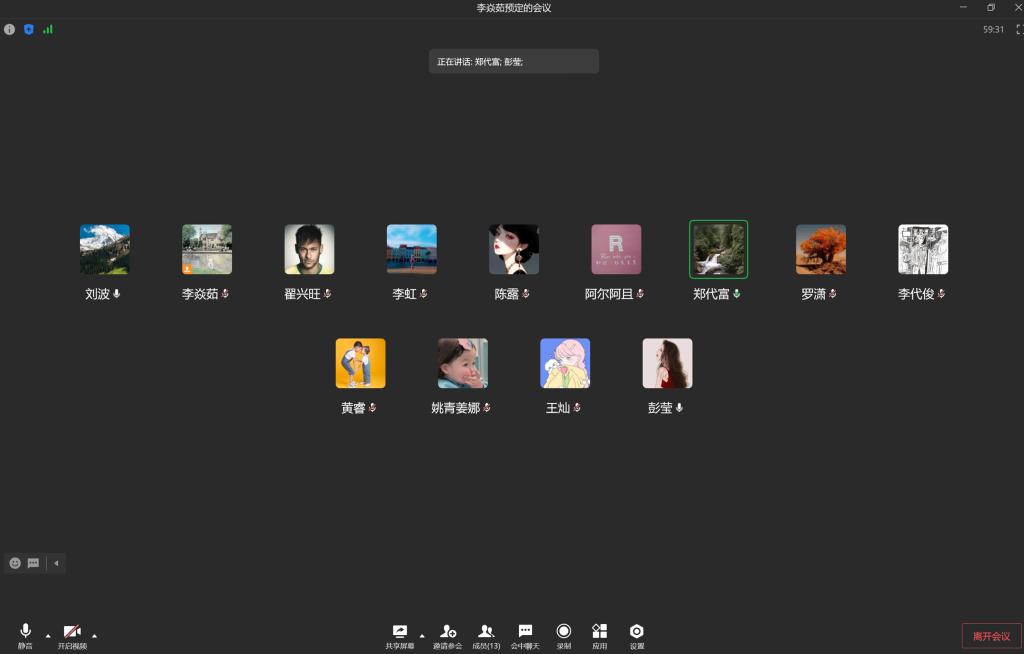The image size is (1024, 654).
Task: Open the emoji reactions icon
Action: pos(15,563)
